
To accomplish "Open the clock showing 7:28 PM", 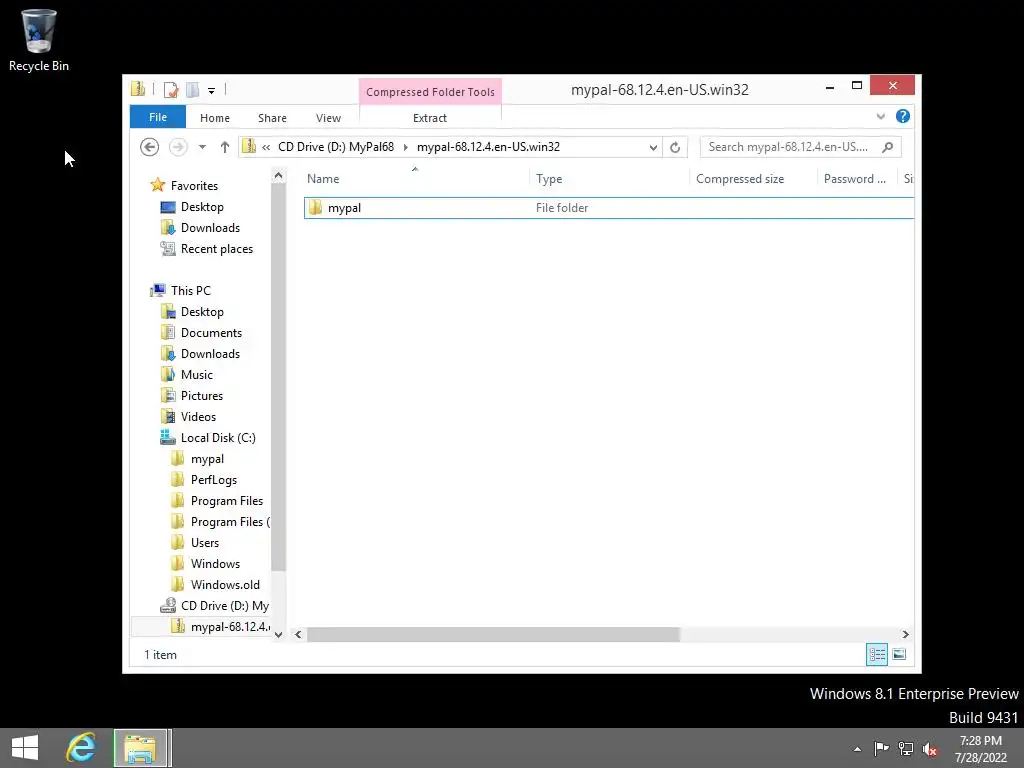I will (x=981, y=749).
